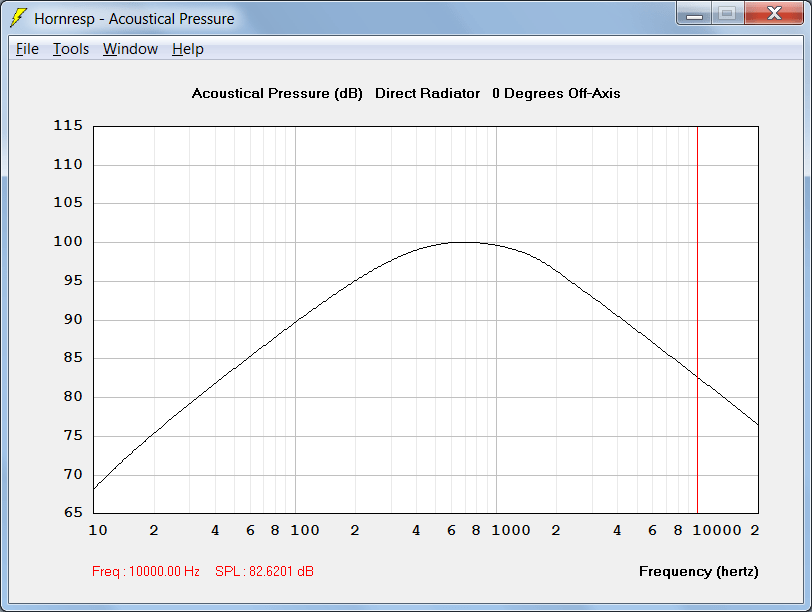Click the Hornresp lightning bolt title icon
Viewport: 812px width, 612px height.
tap(18, 18)
